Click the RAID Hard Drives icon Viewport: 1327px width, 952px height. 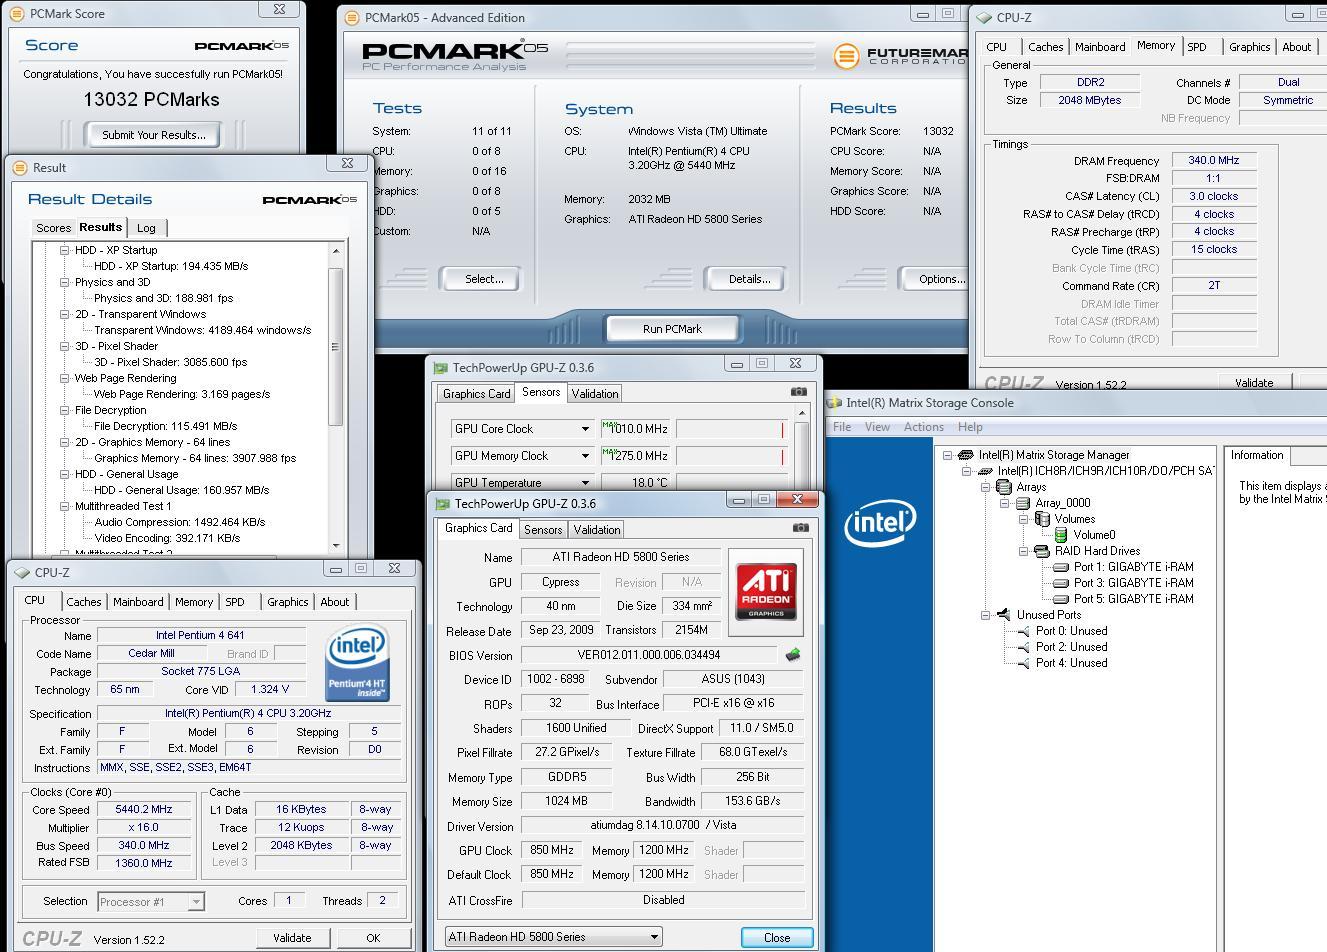1042,551
